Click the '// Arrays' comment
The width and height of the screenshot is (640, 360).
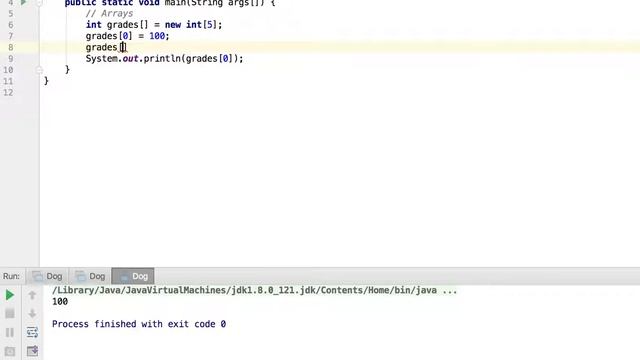tap(109, 13)
